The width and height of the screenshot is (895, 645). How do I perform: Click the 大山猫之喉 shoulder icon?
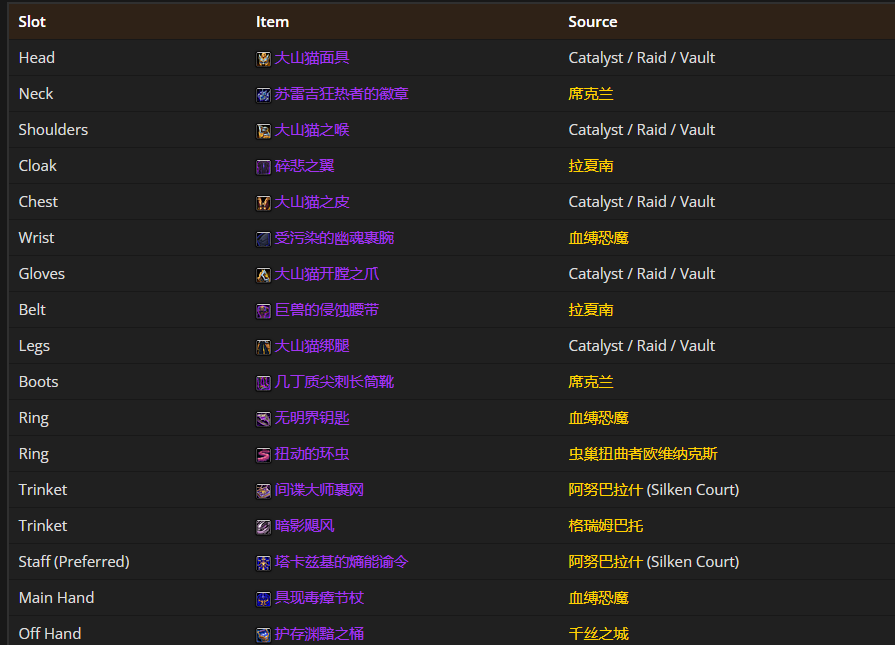click(264, 131)
